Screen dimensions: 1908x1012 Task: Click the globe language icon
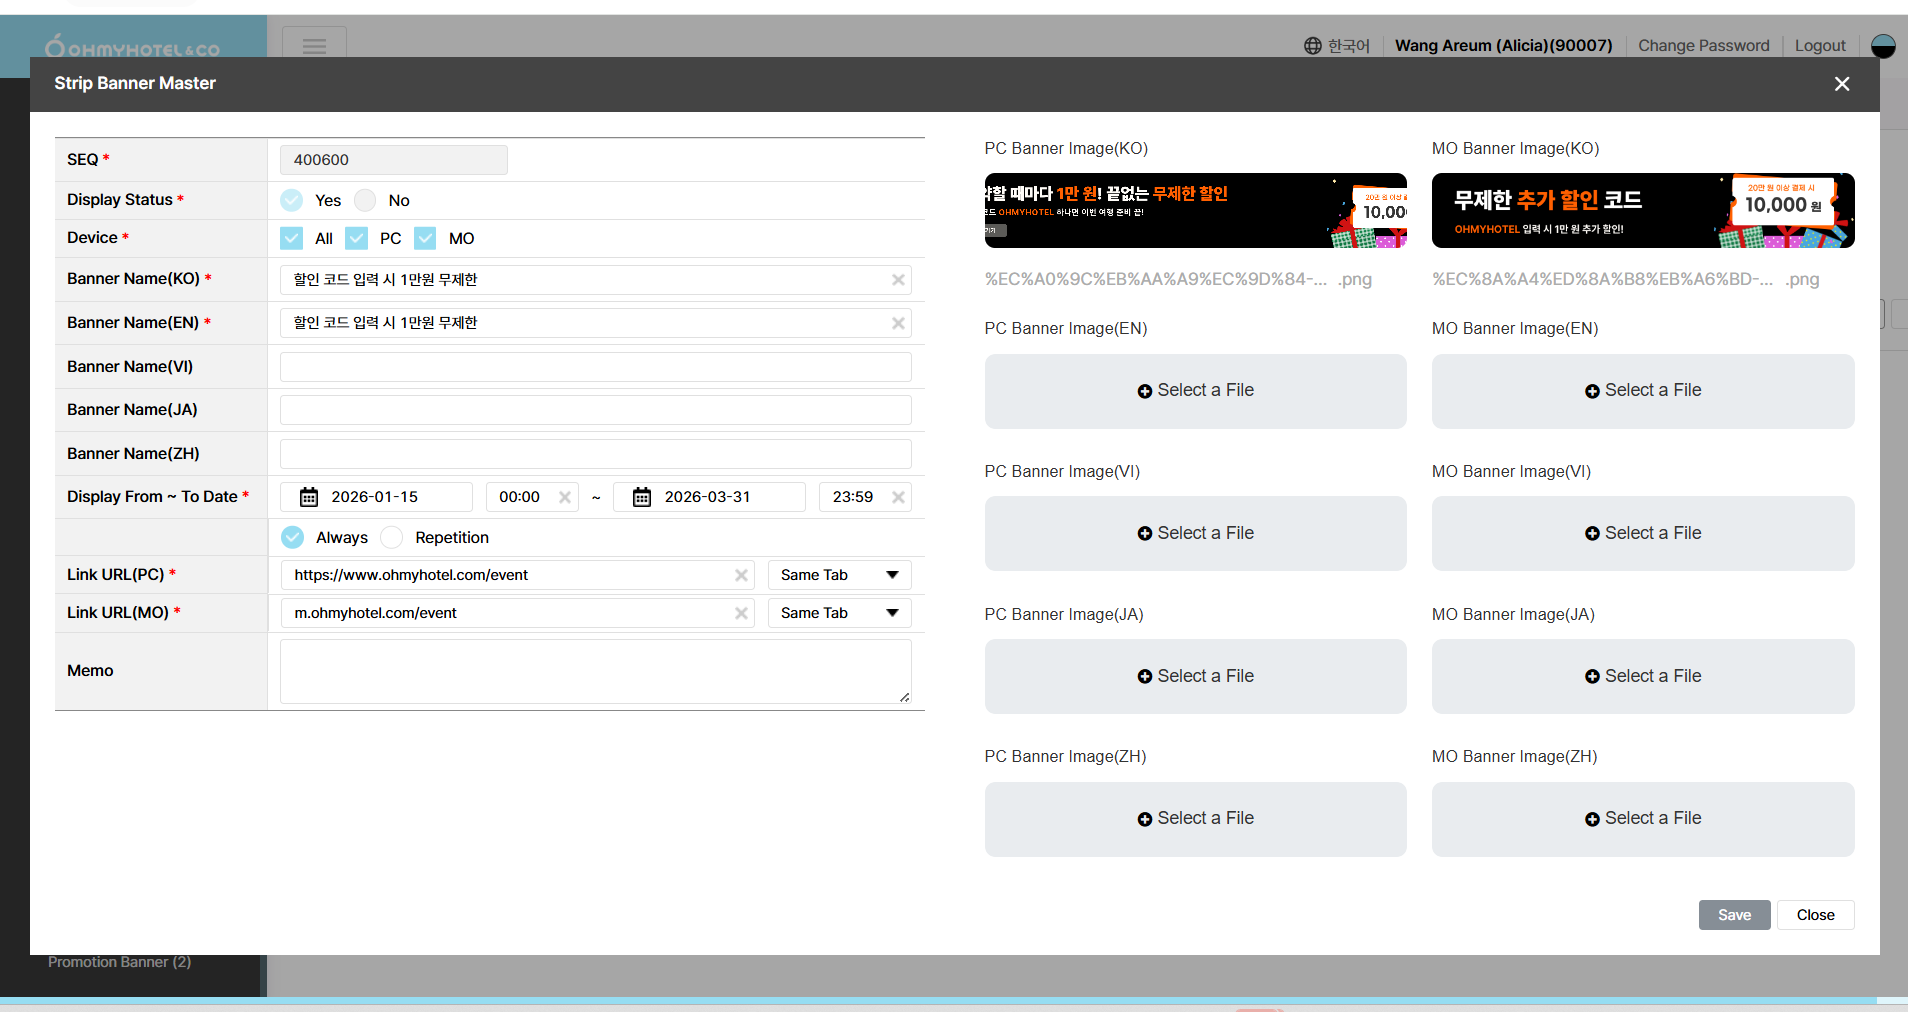[x=1313, y=46]
